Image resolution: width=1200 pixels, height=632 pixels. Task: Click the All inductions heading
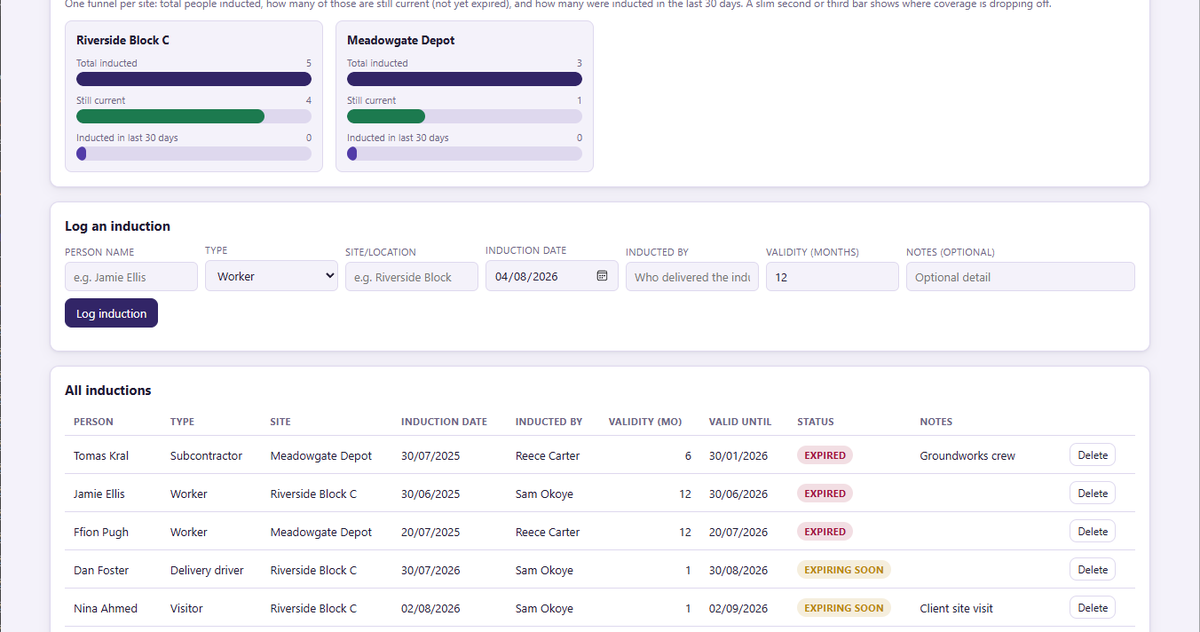108,390
